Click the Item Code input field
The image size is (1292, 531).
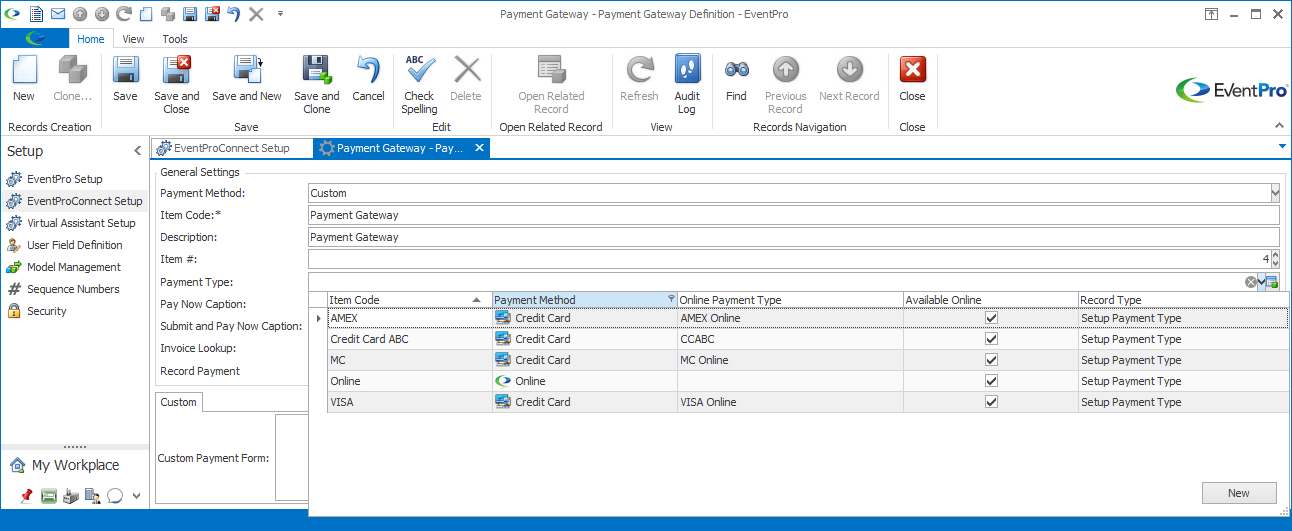tap(794, 215)
